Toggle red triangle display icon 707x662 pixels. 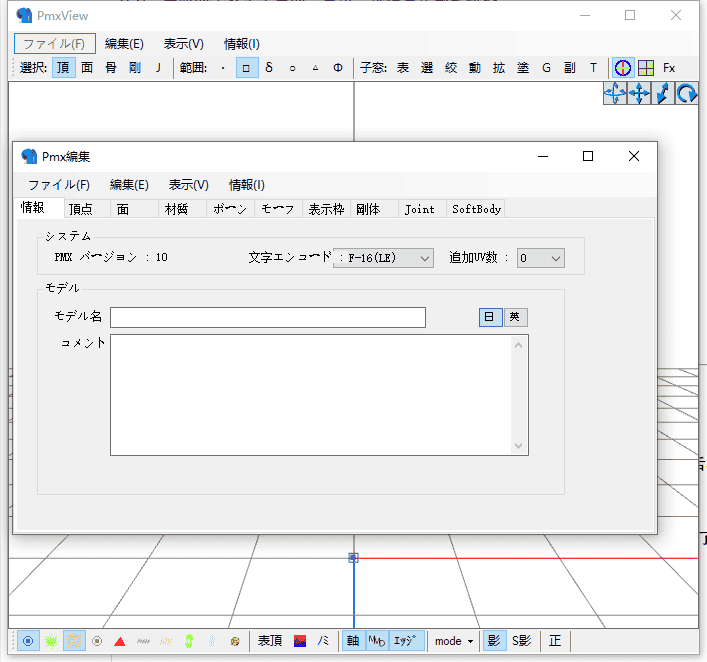point(119,641)
